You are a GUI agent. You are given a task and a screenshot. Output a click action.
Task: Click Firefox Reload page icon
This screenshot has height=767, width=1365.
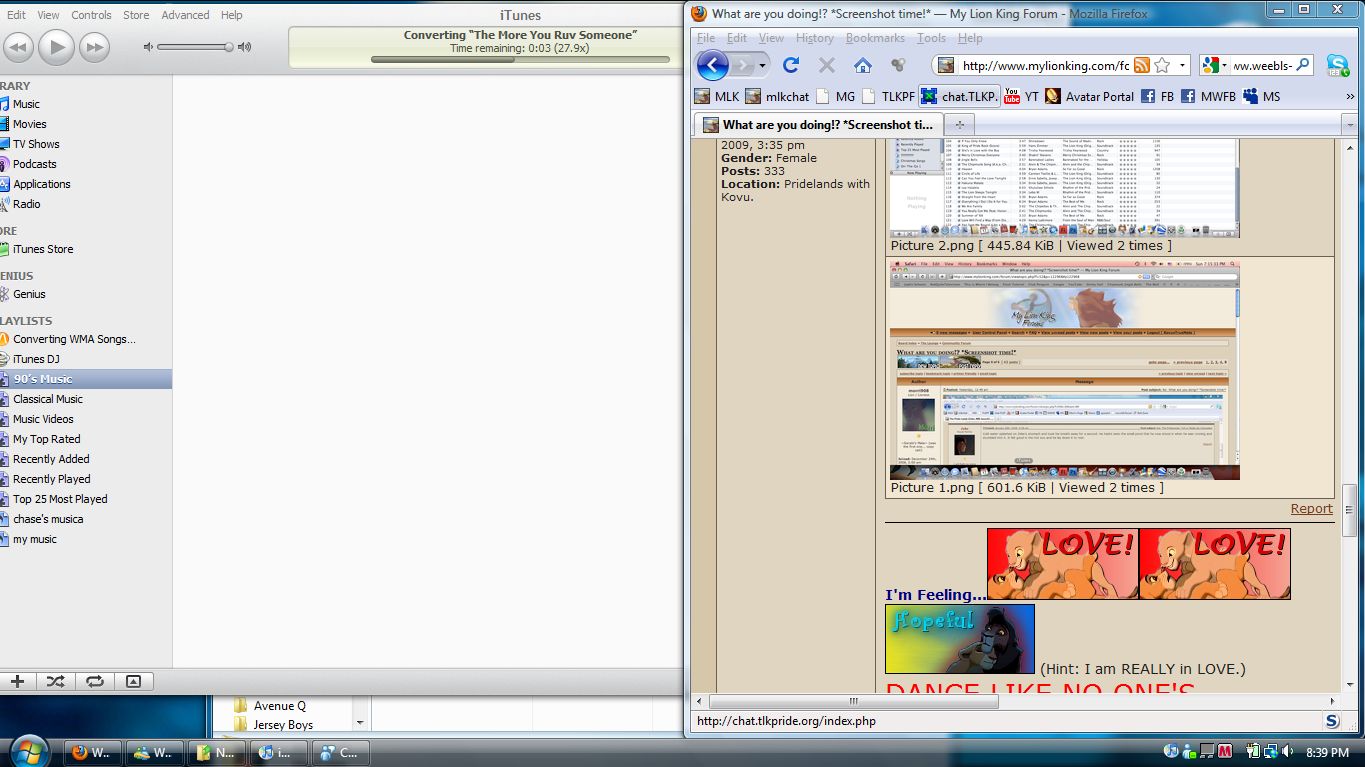point(791,65)
